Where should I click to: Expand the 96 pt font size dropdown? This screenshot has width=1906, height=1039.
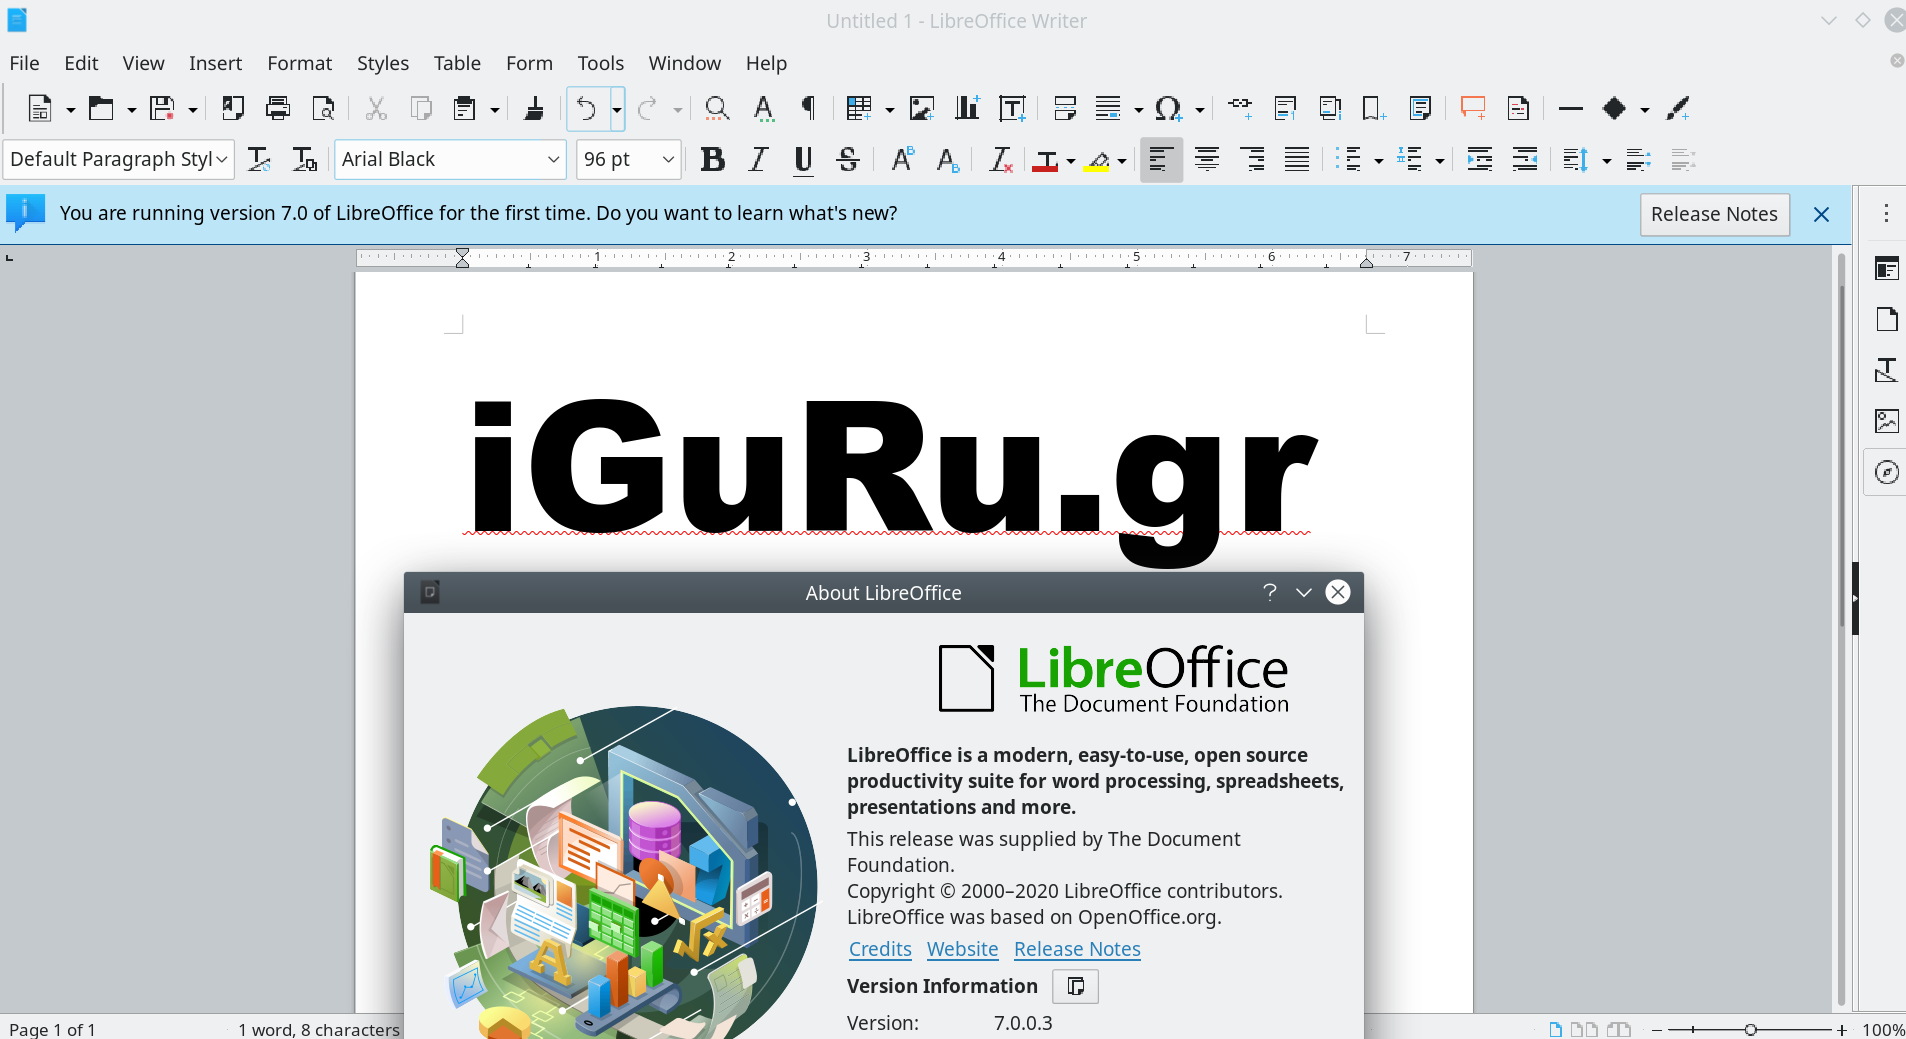coord(668,160)
